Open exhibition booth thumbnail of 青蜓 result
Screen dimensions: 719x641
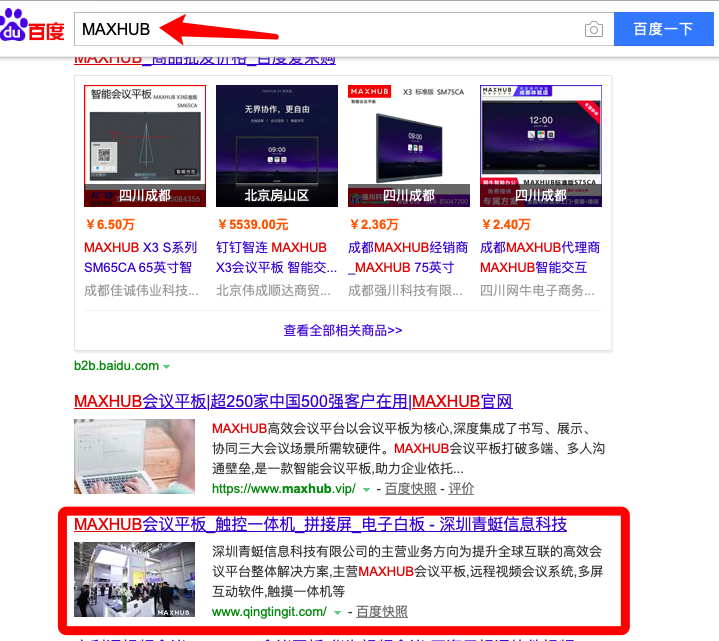[134, 580]
